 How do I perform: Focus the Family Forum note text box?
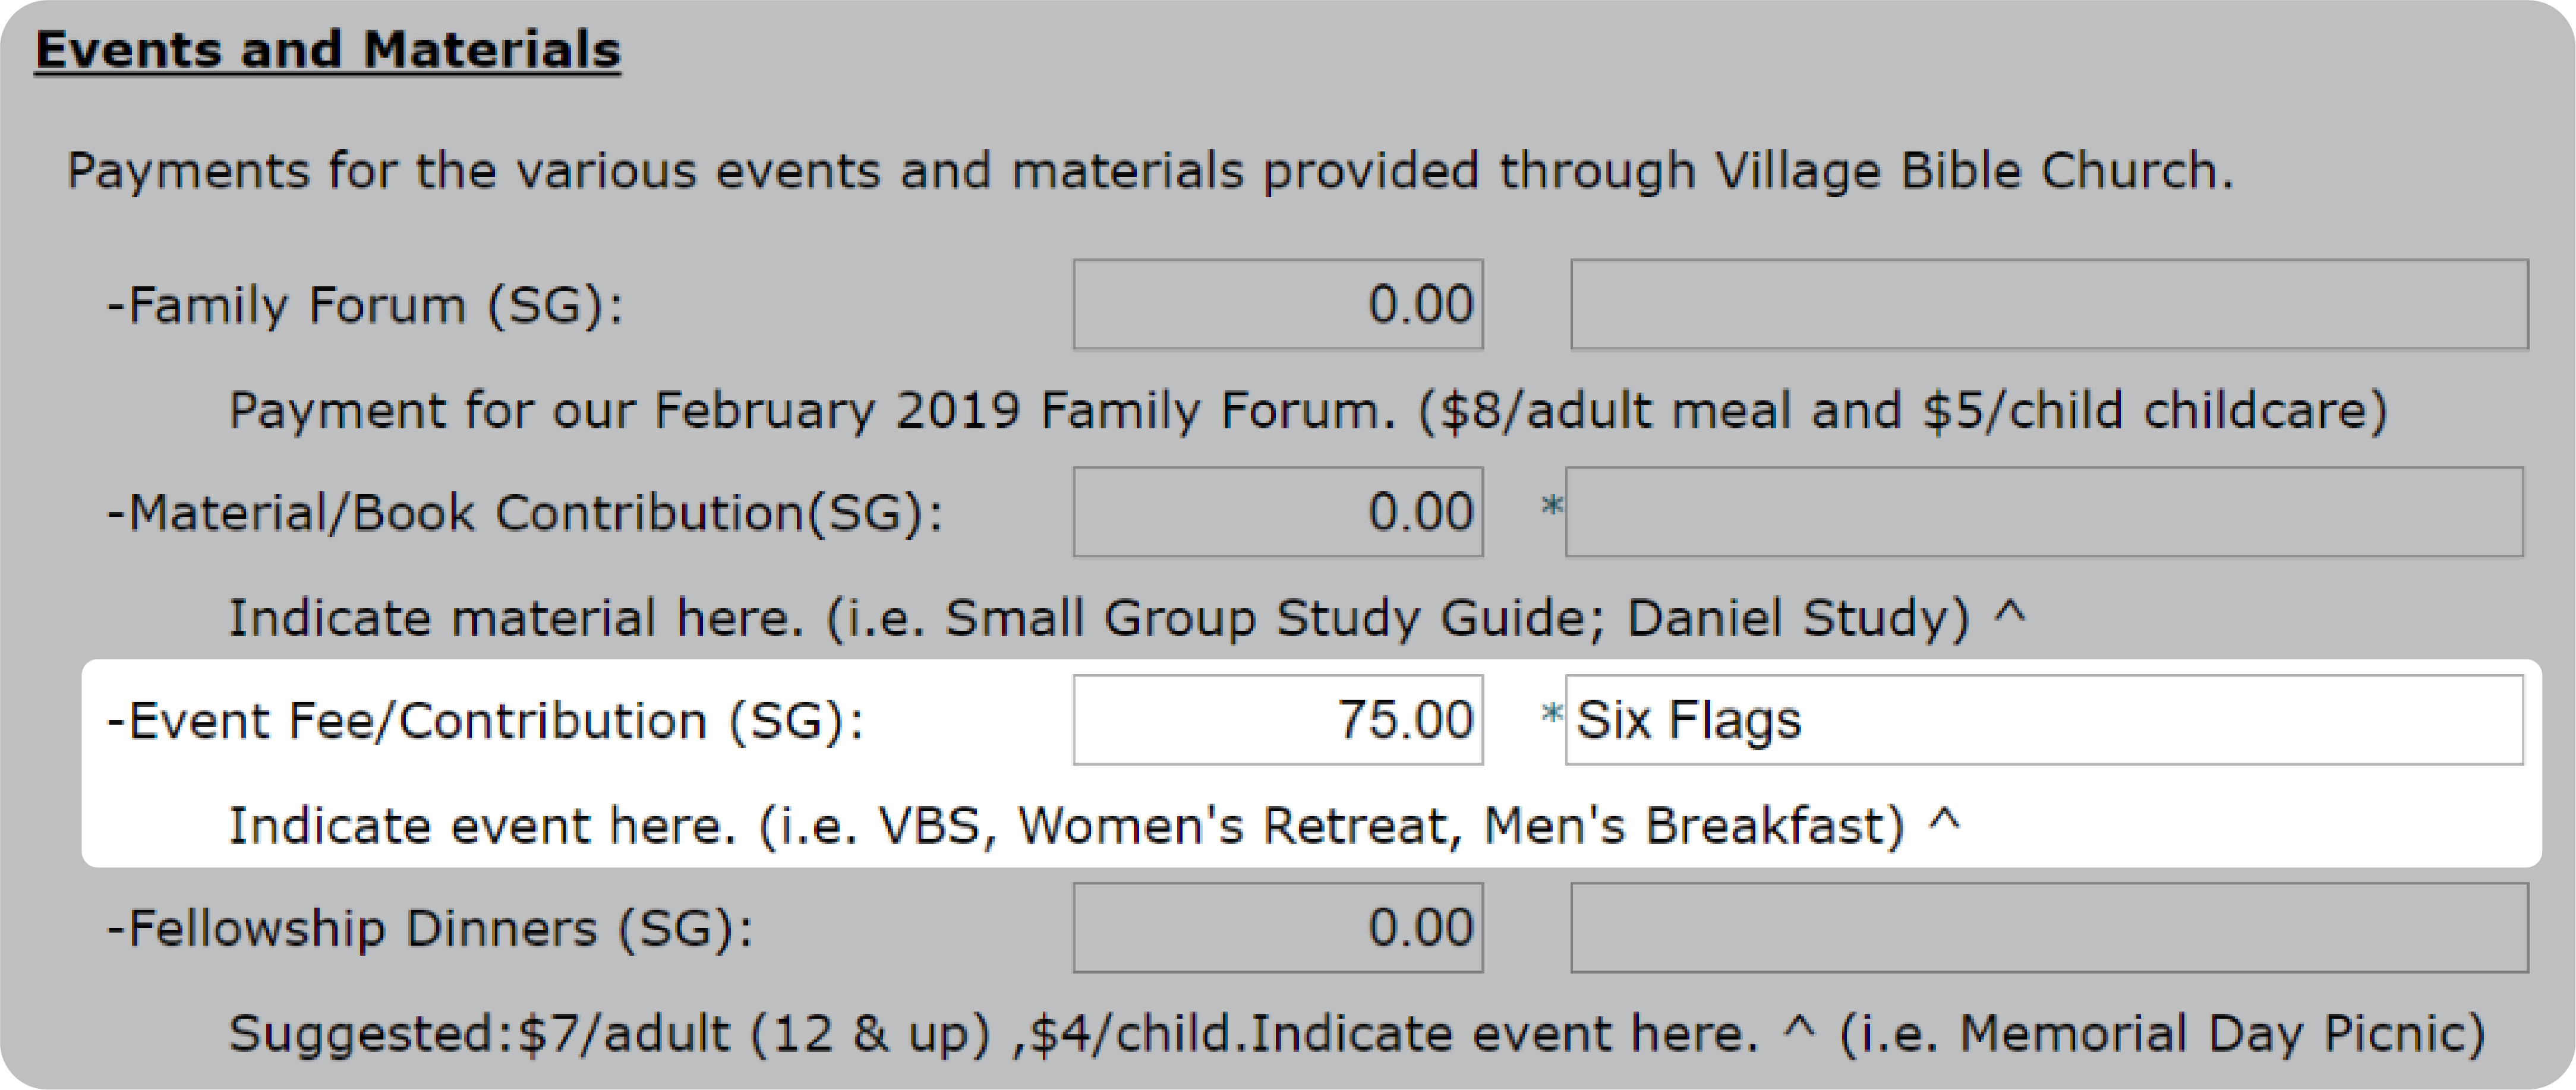click(x=2049, y=304)
